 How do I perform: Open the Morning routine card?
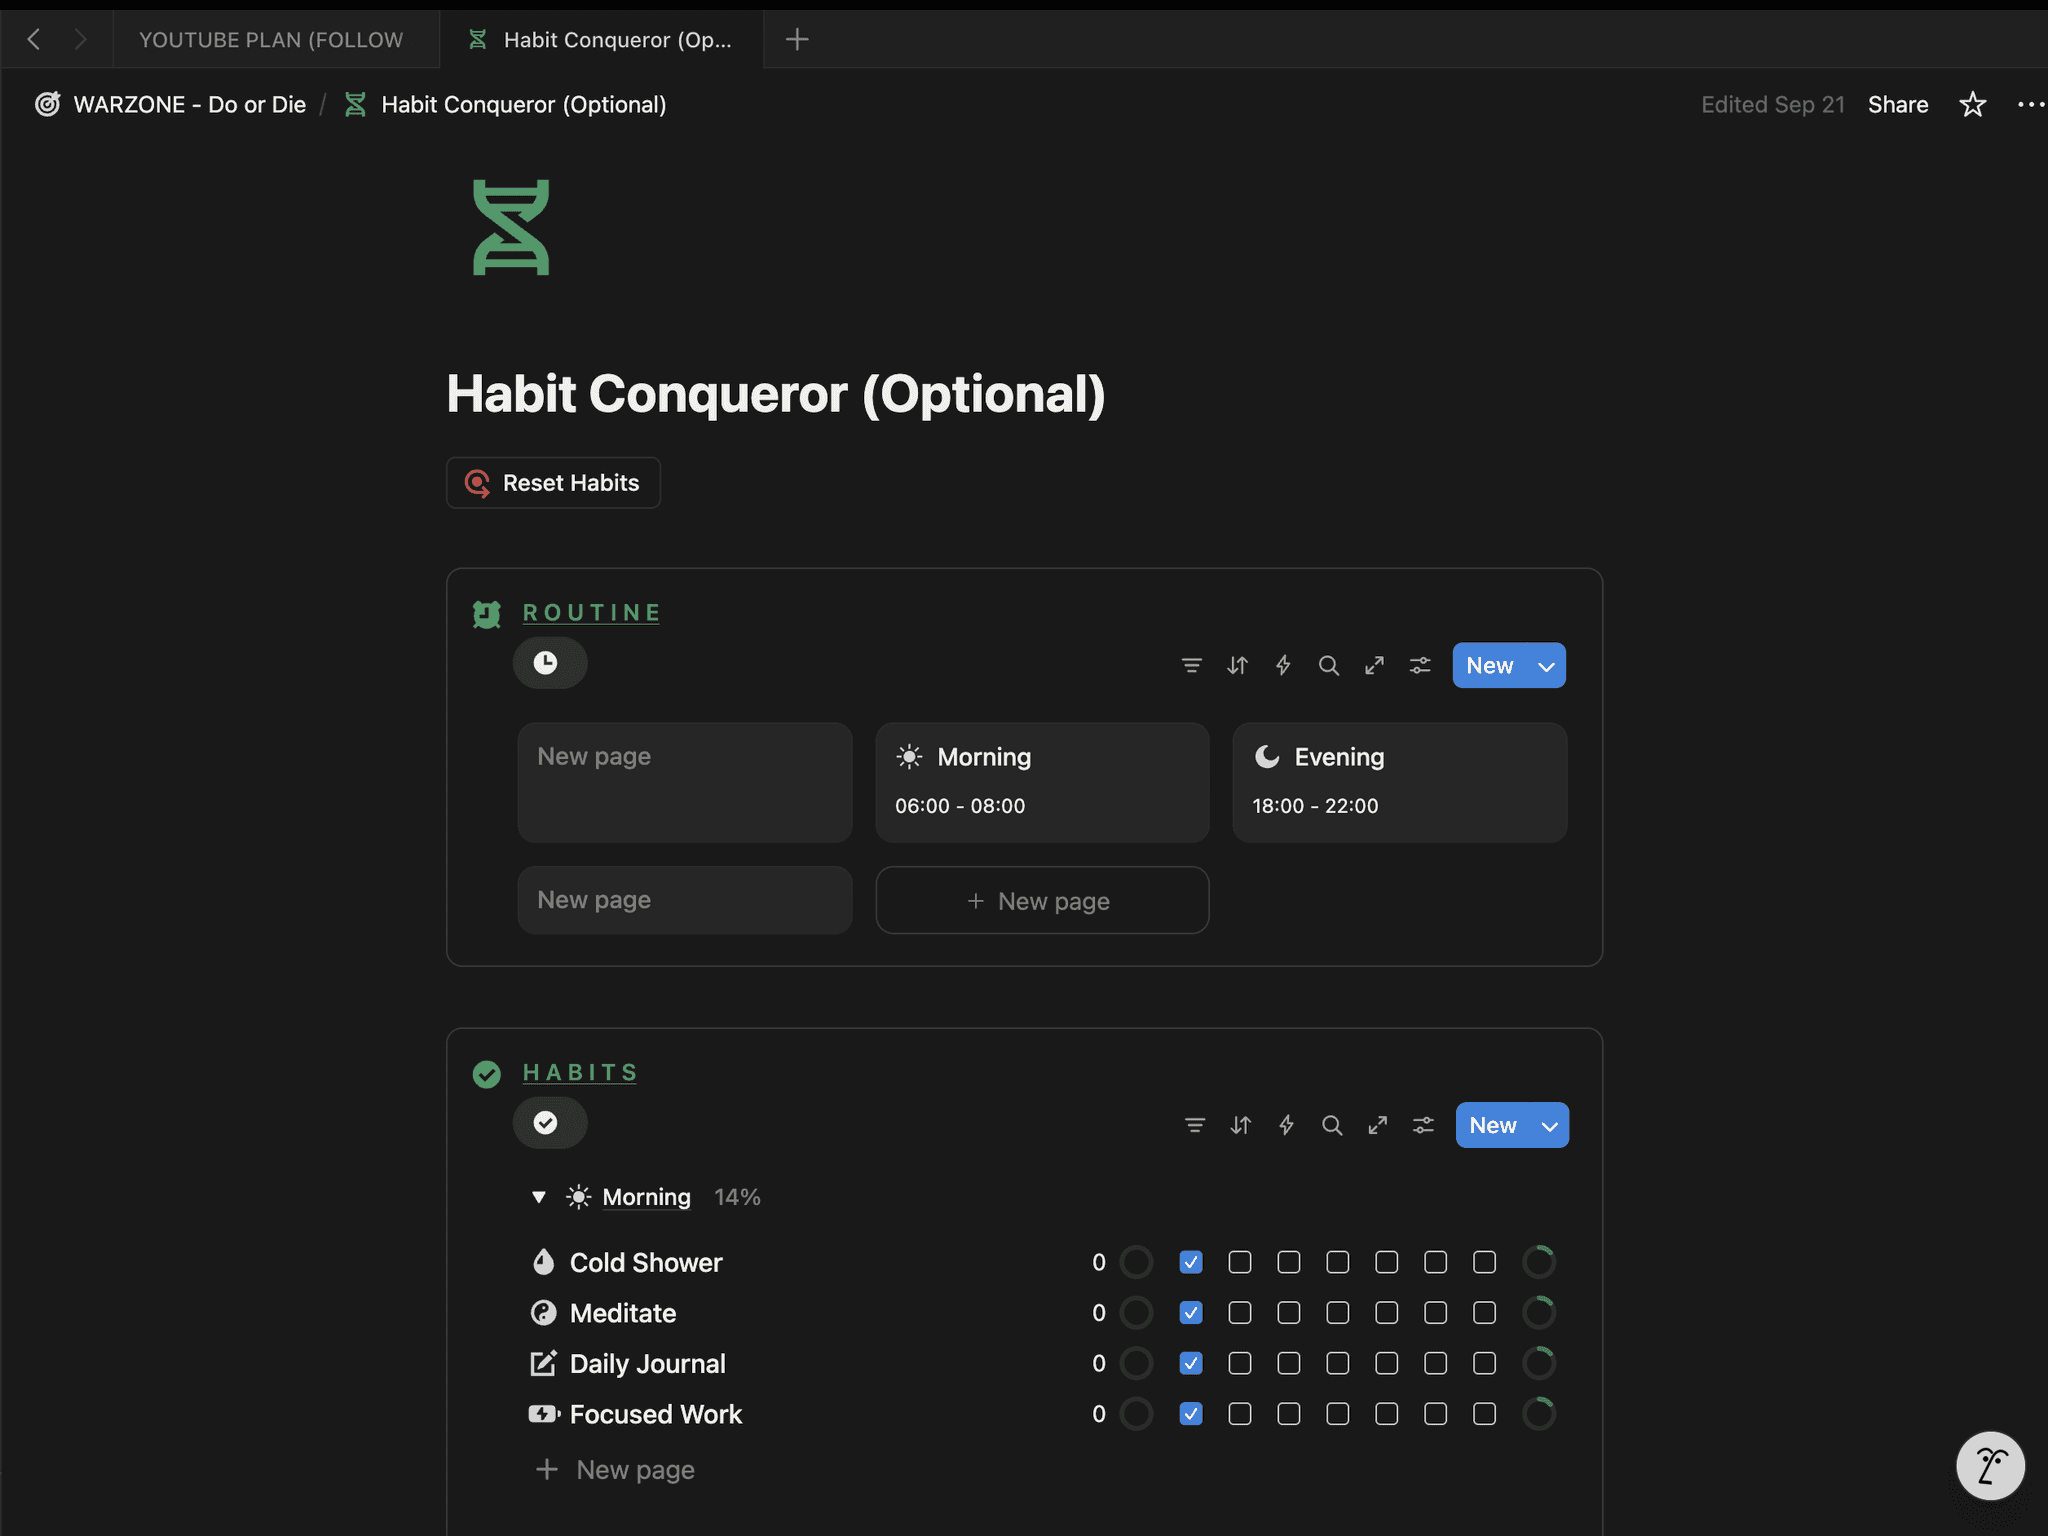1042,783
